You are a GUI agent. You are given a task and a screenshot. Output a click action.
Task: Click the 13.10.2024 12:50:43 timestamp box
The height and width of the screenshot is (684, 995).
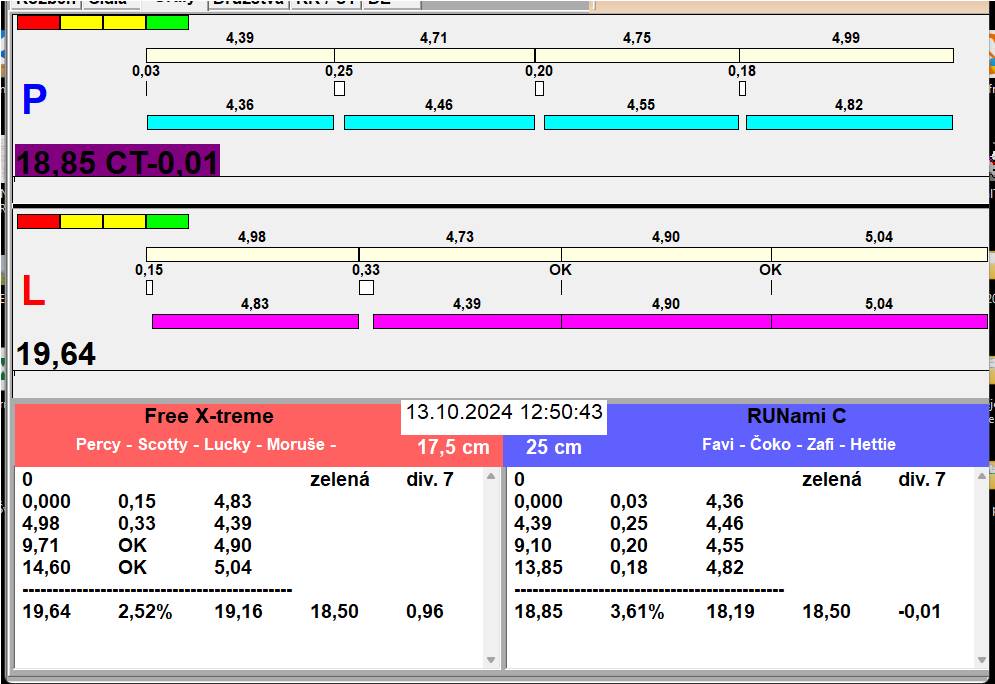504,413
